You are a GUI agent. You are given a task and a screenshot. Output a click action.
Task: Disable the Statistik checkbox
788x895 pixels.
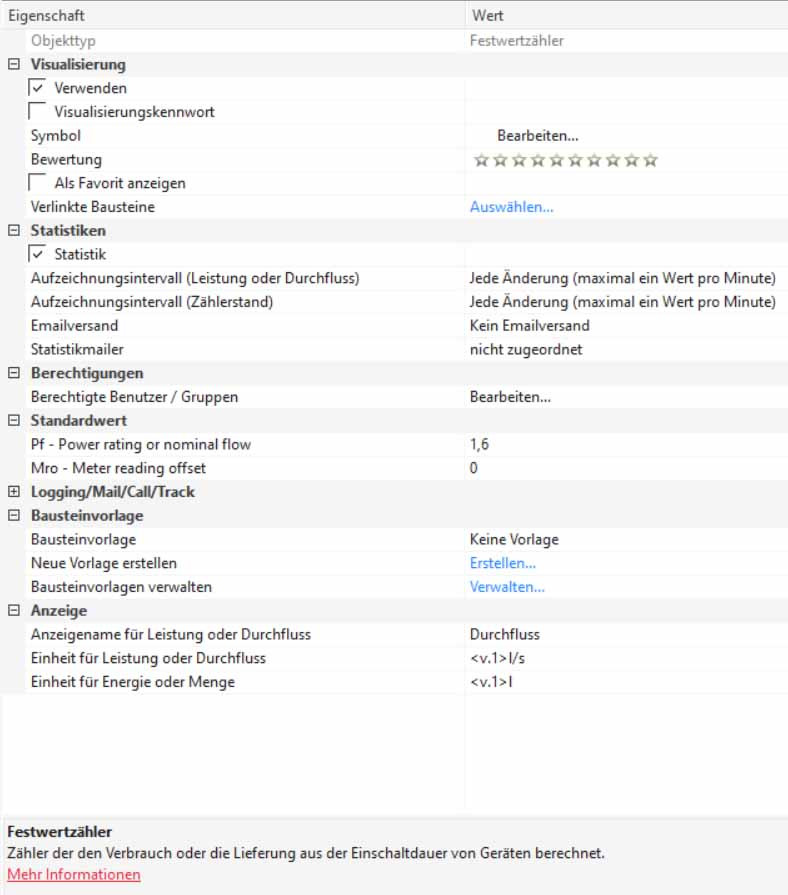pos(38,255)
